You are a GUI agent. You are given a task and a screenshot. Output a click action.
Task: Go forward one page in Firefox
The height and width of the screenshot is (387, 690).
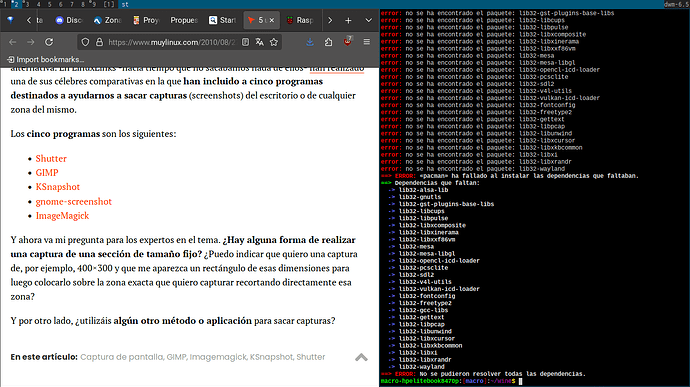30,42
